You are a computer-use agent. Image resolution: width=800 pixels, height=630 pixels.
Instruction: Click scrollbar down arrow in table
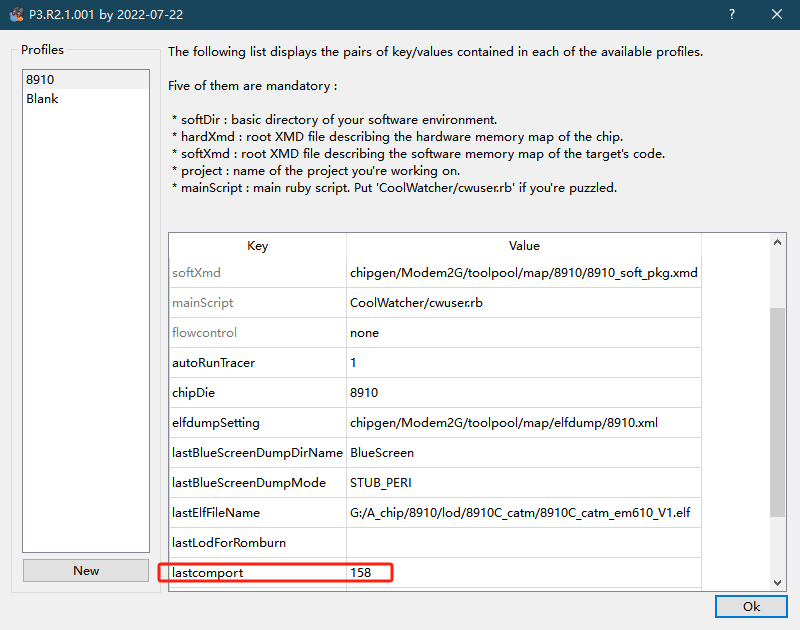(778, 582)
